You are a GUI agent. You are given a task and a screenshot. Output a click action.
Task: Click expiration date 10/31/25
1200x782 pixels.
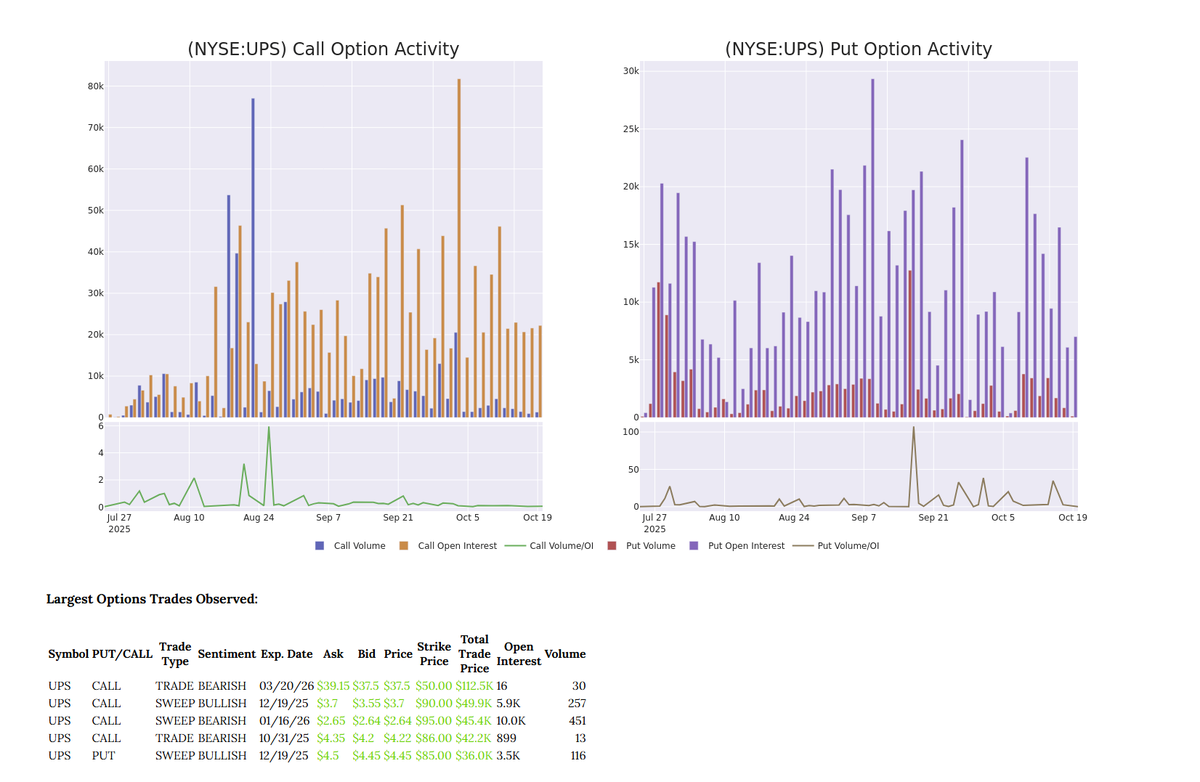point(285,738)
